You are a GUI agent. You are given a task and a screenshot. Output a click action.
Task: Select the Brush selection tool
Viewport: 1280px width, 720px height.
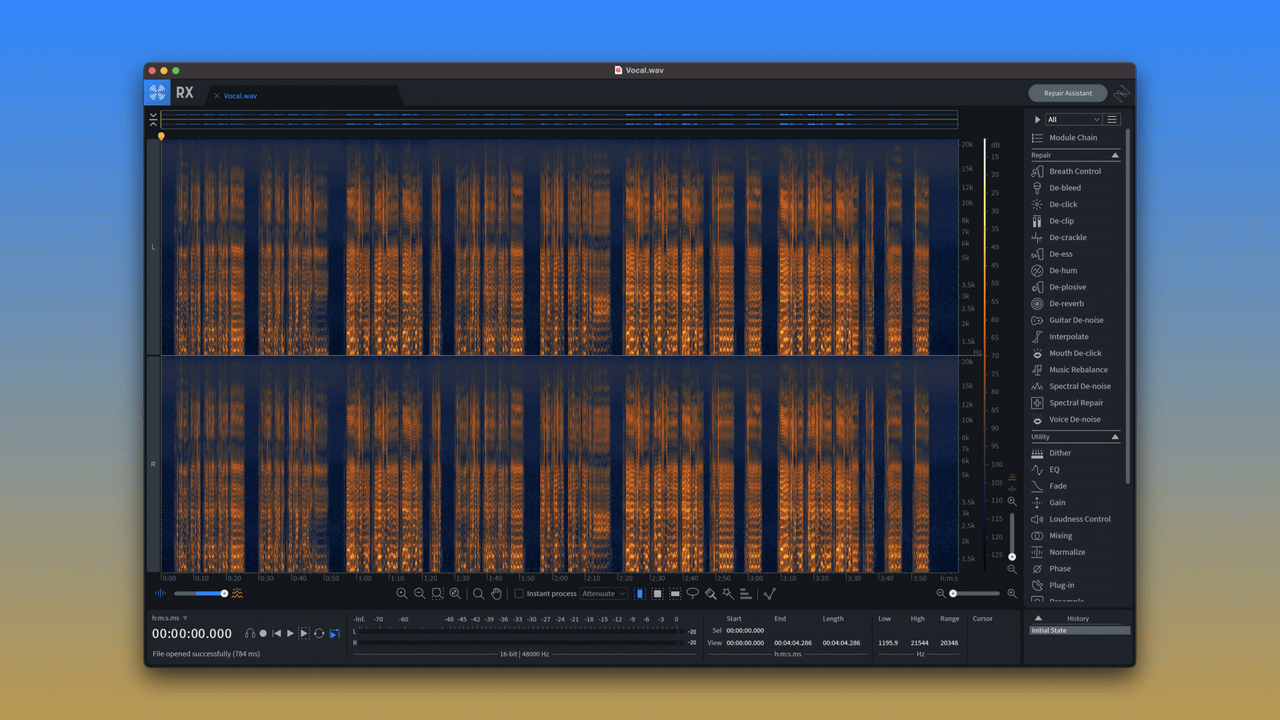click(x=711, y=593)
